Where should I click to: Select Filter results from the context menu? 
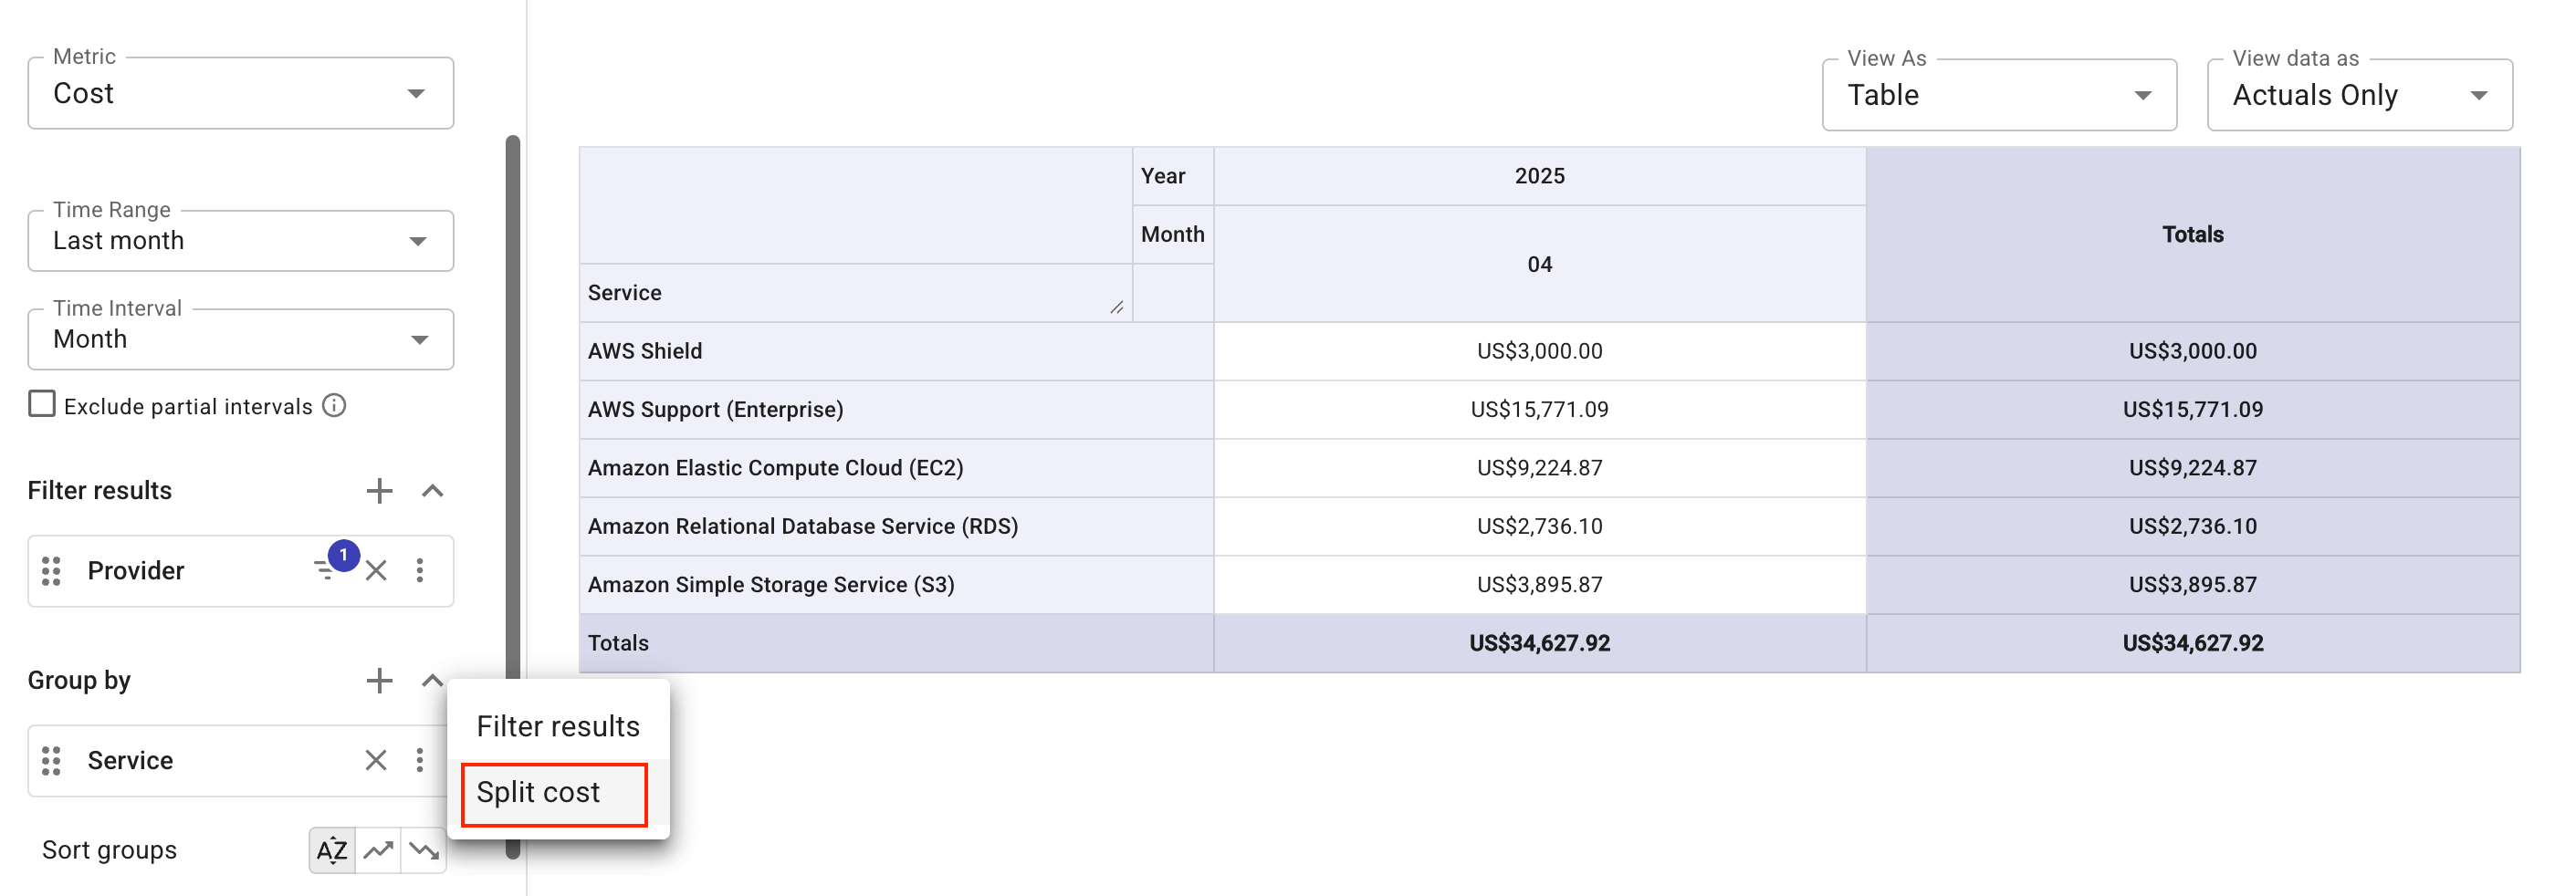coord(558,726)
